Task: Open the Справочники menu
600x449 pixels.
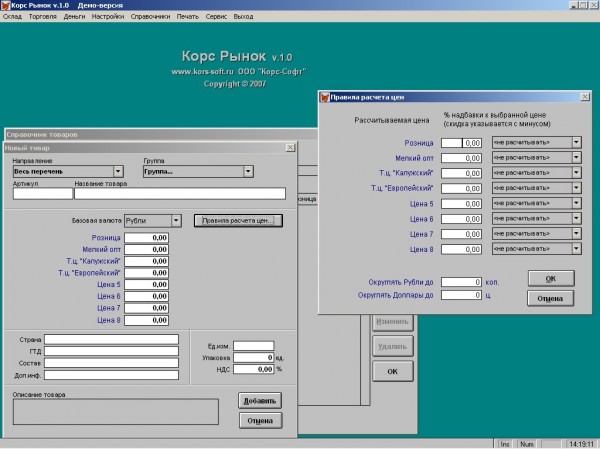Action: tap(150, 17)
